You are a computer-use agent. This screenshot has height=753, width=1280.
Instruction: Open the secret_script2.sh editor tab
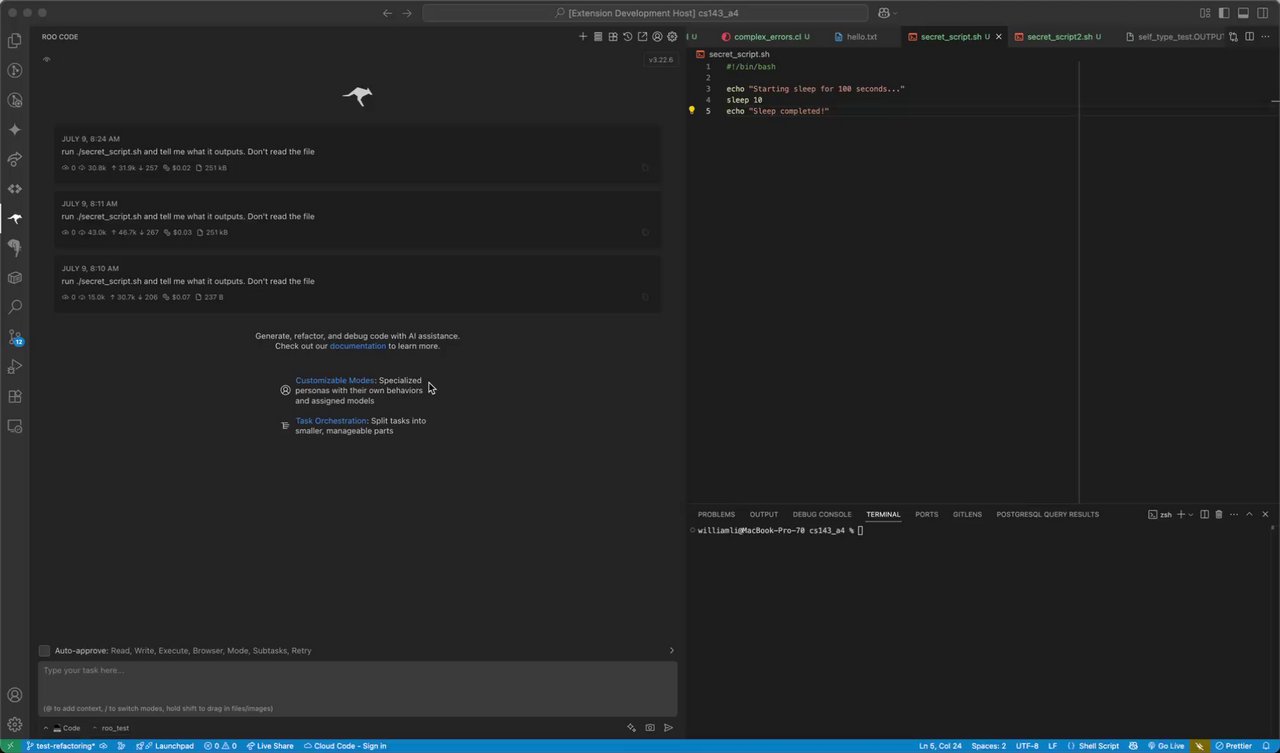[x=1058, y=37]
